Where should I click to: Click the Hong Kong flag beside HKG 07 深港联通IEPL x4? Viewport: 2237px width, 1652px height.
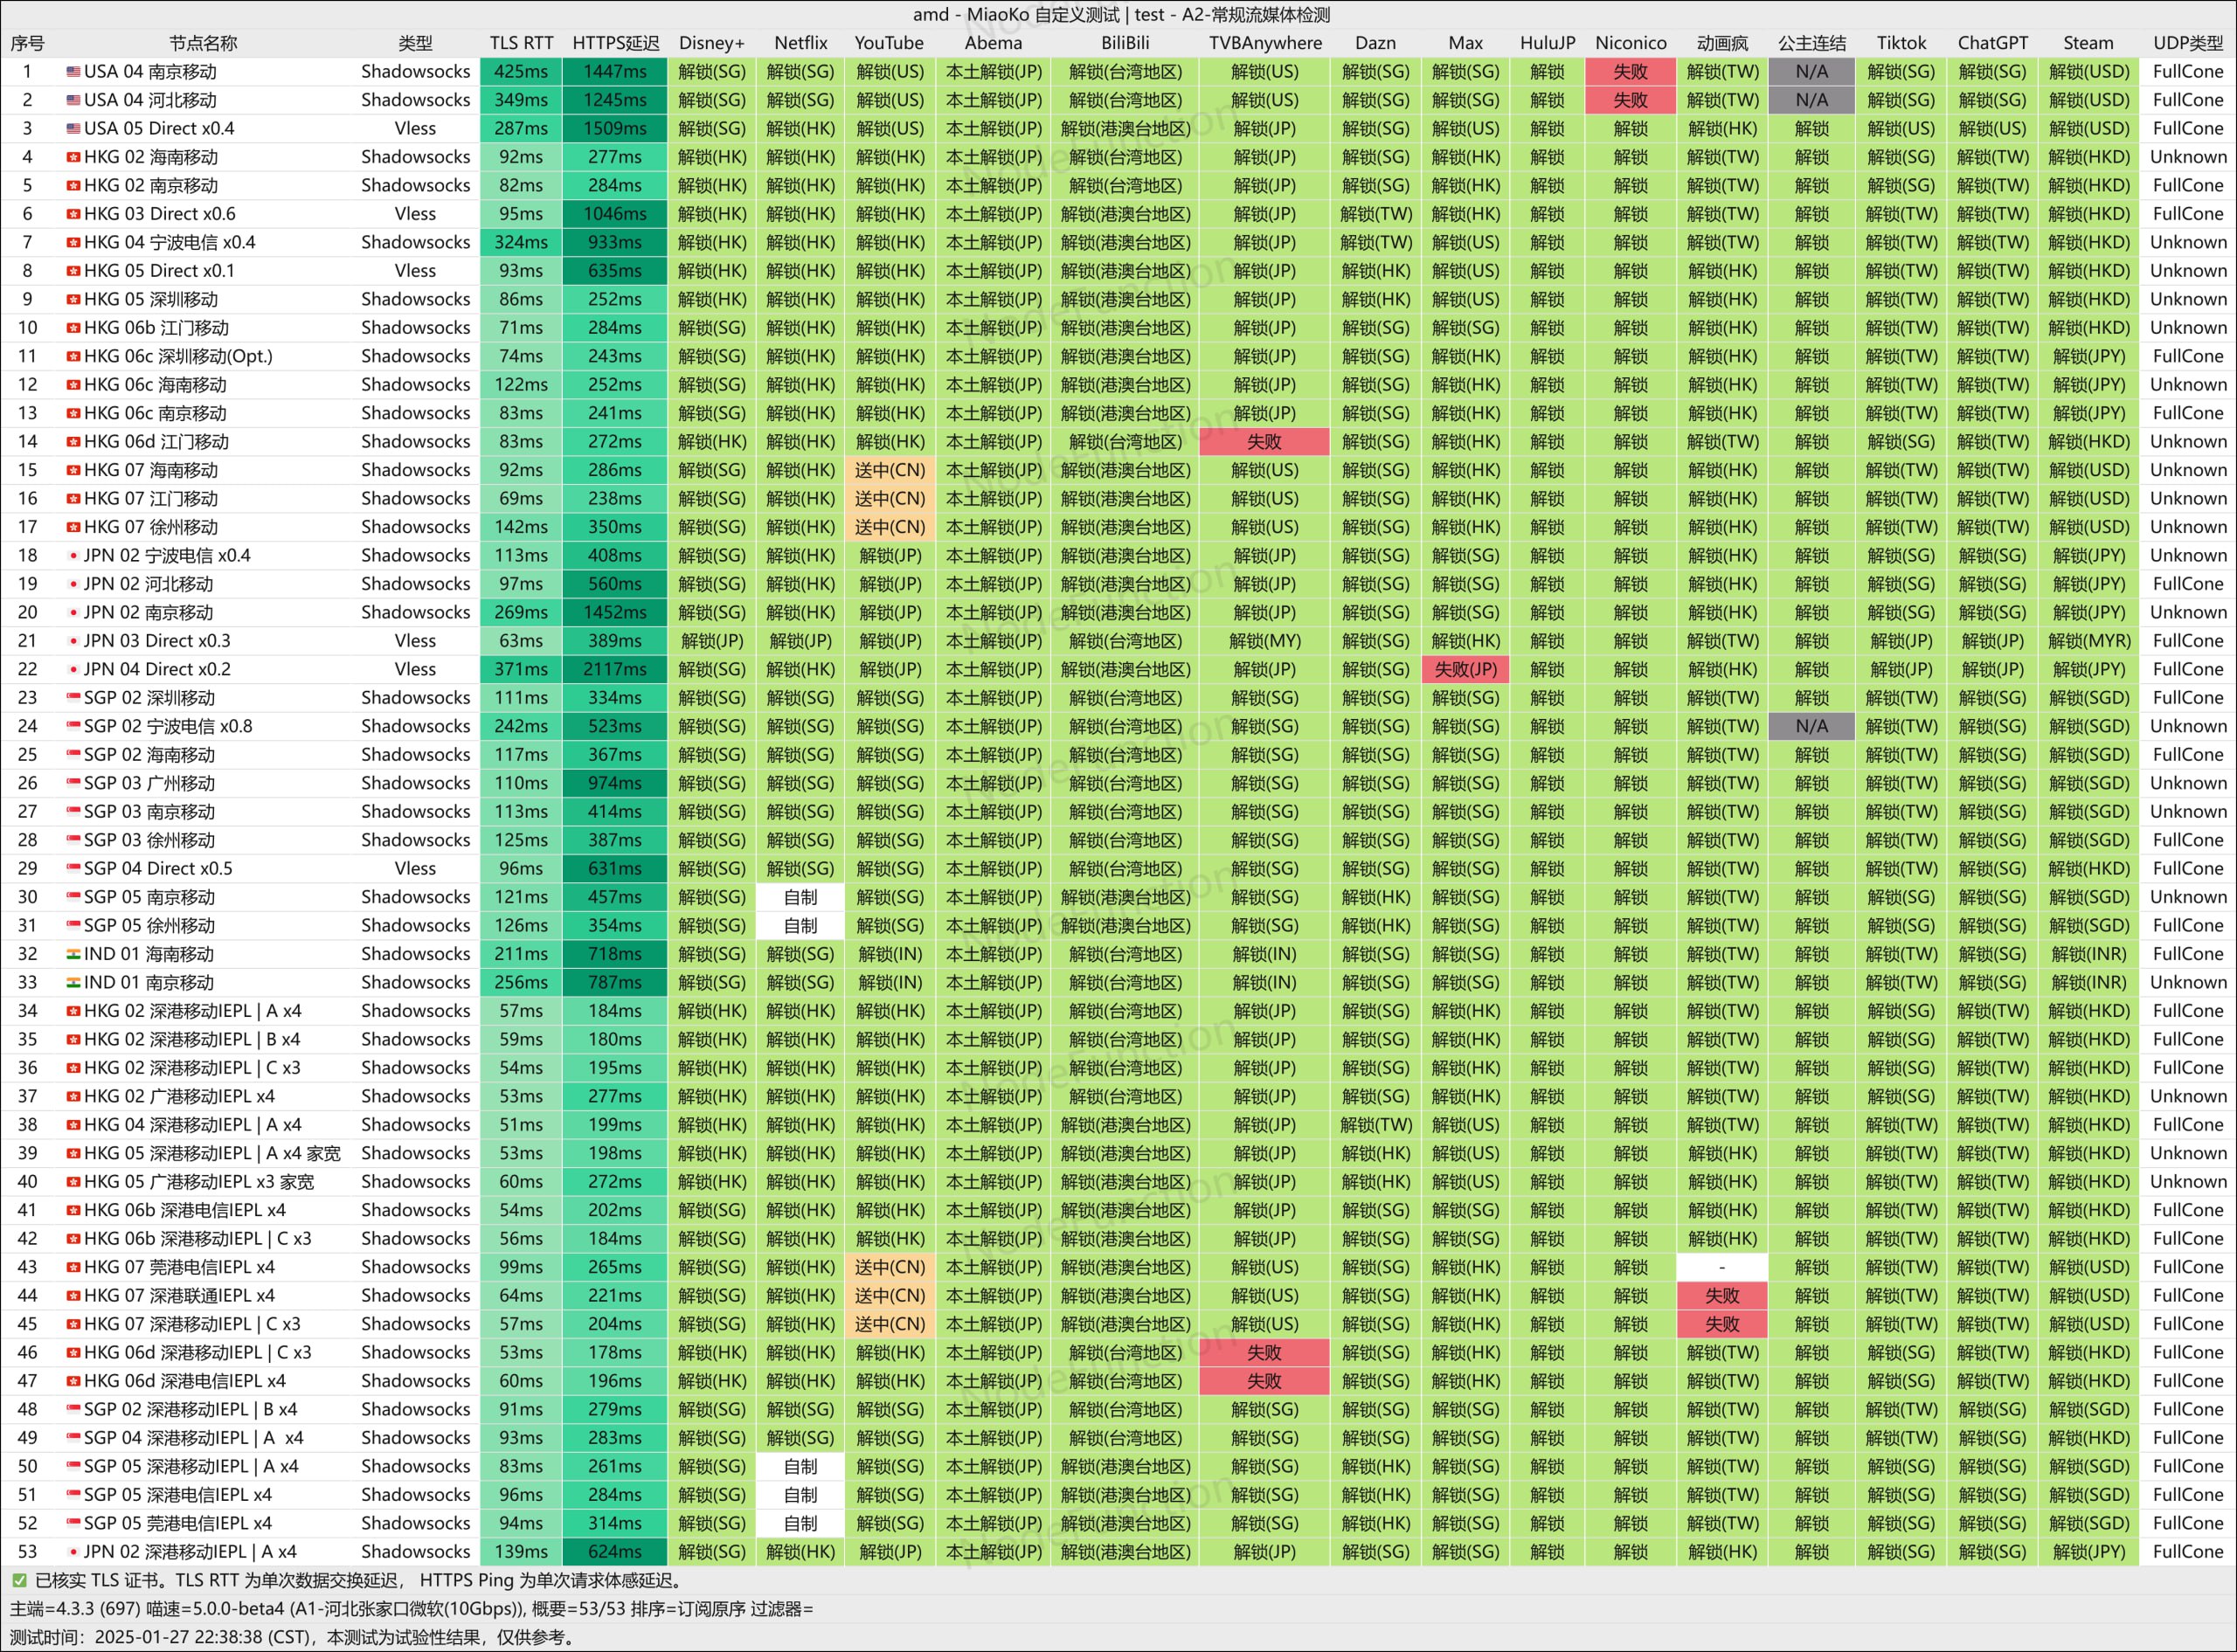click(73, 1296)
